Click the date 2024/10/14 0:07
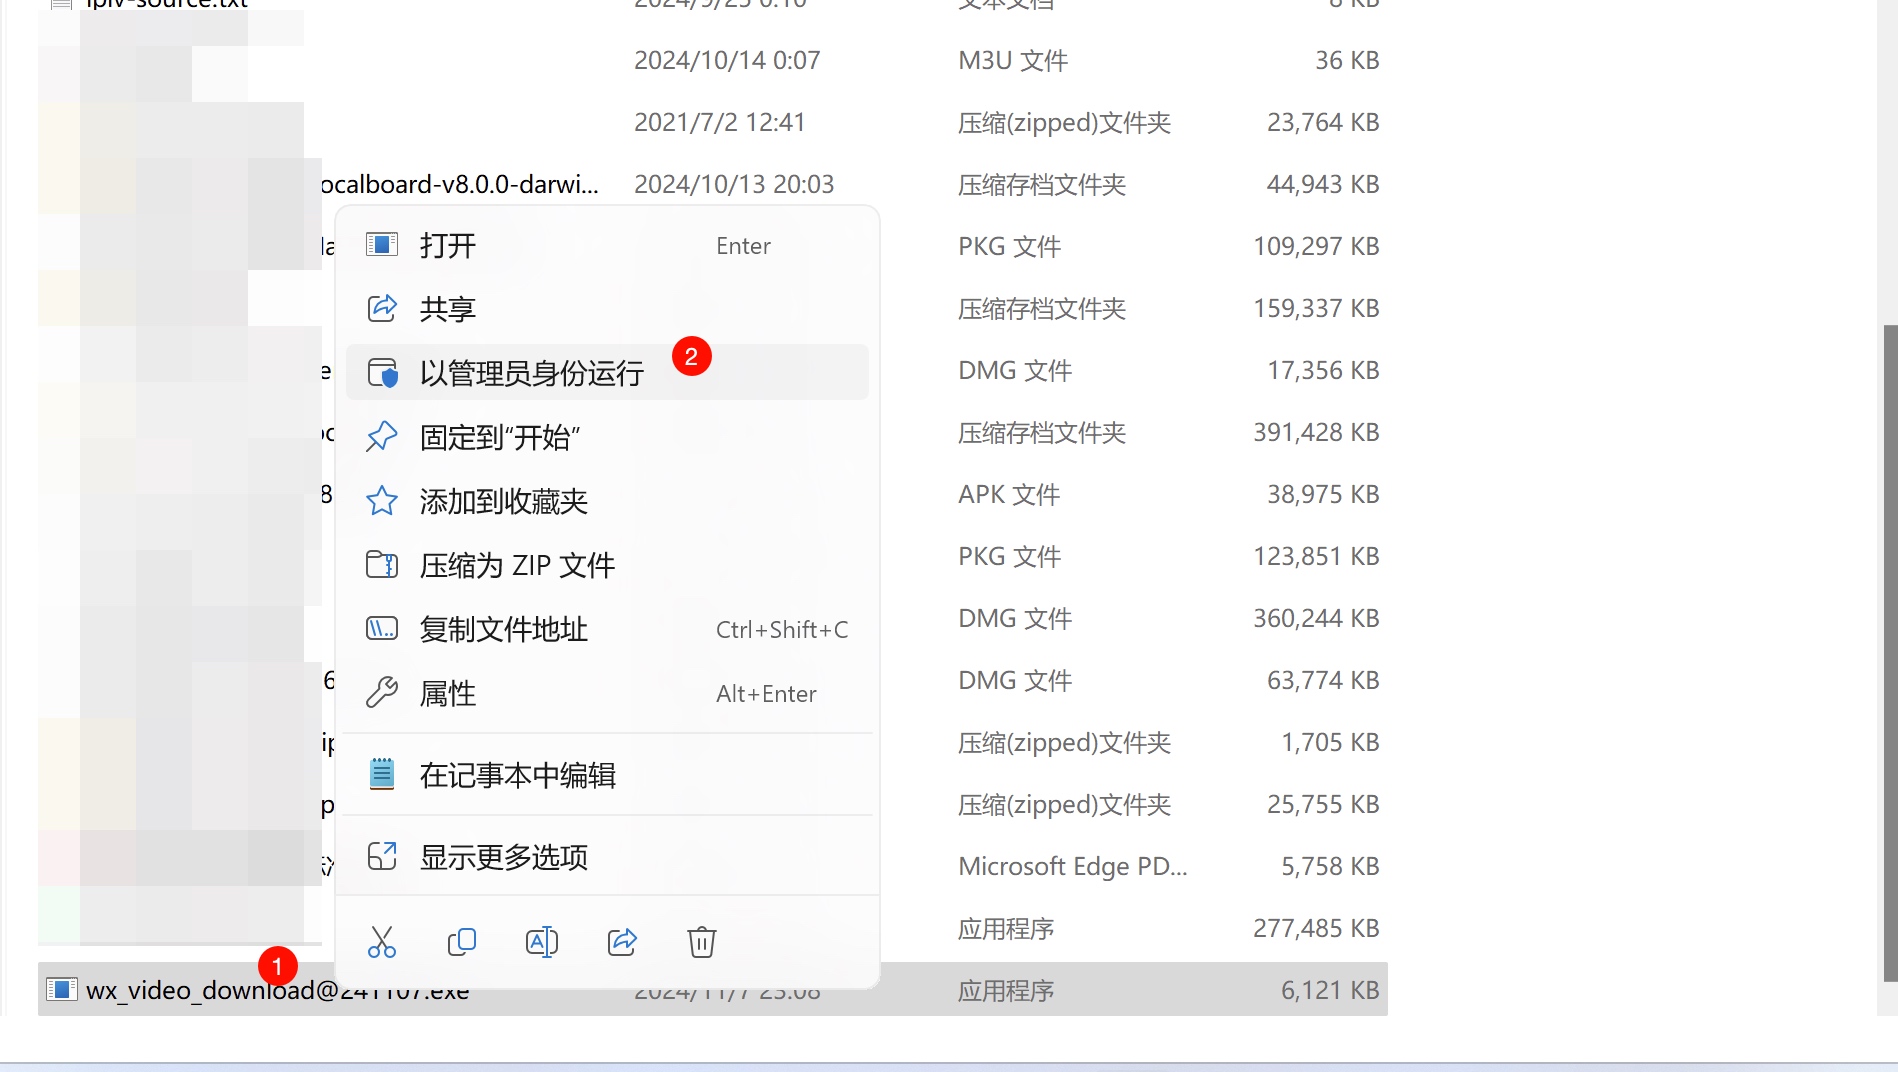The height and width of the screenshot is (1072, 1898). click(727, 61)
